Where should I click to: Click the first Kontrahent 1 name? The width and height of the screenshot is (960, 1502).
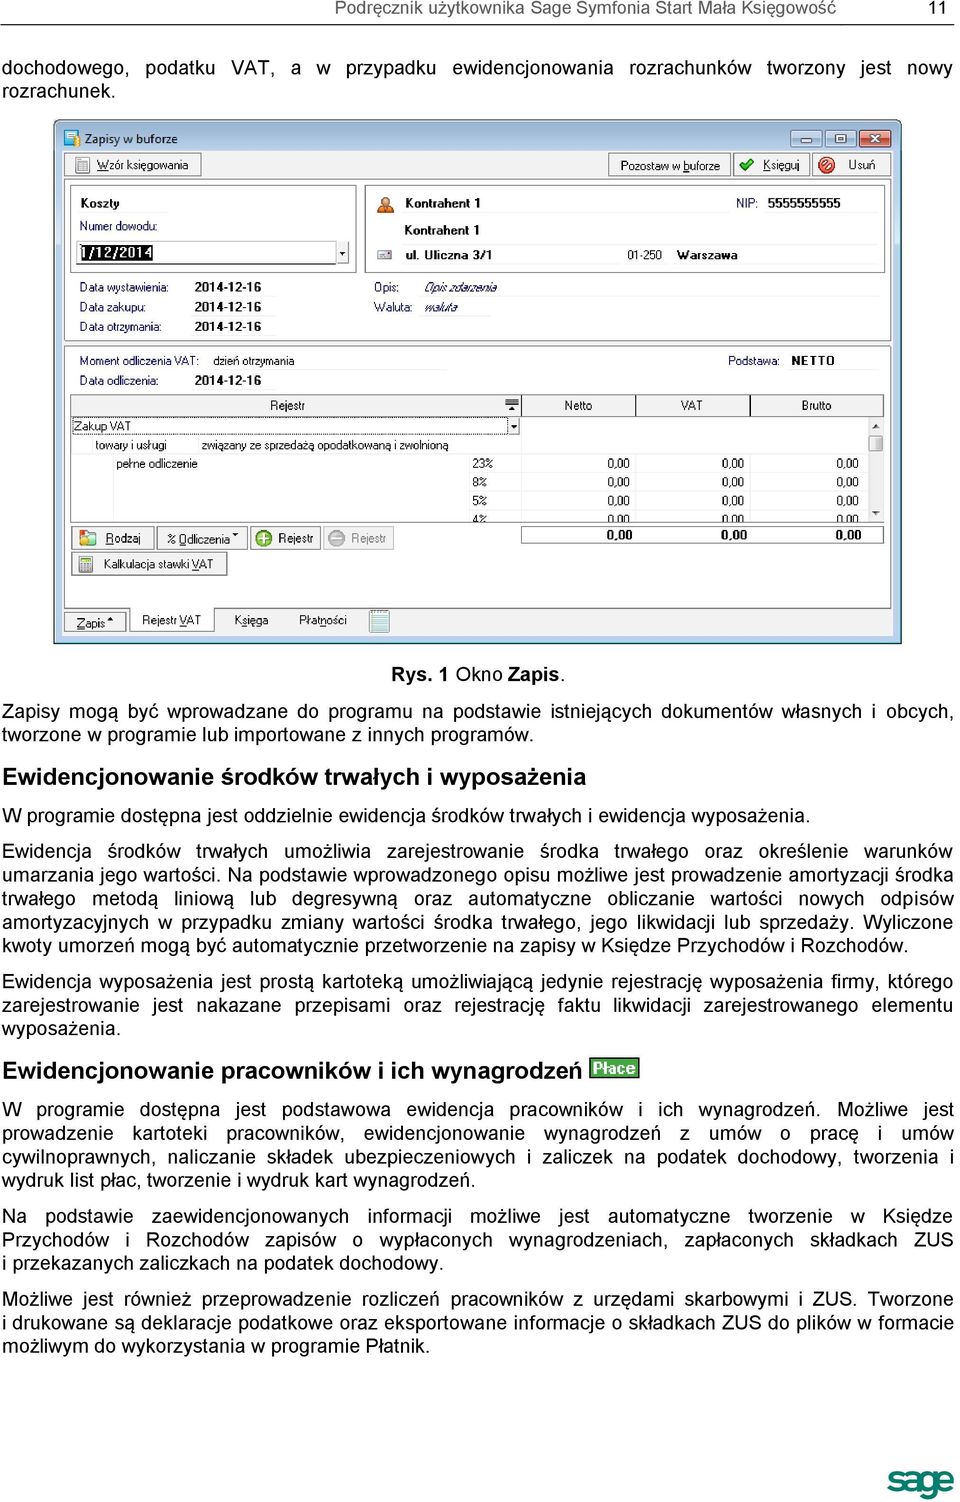[443, 203]
